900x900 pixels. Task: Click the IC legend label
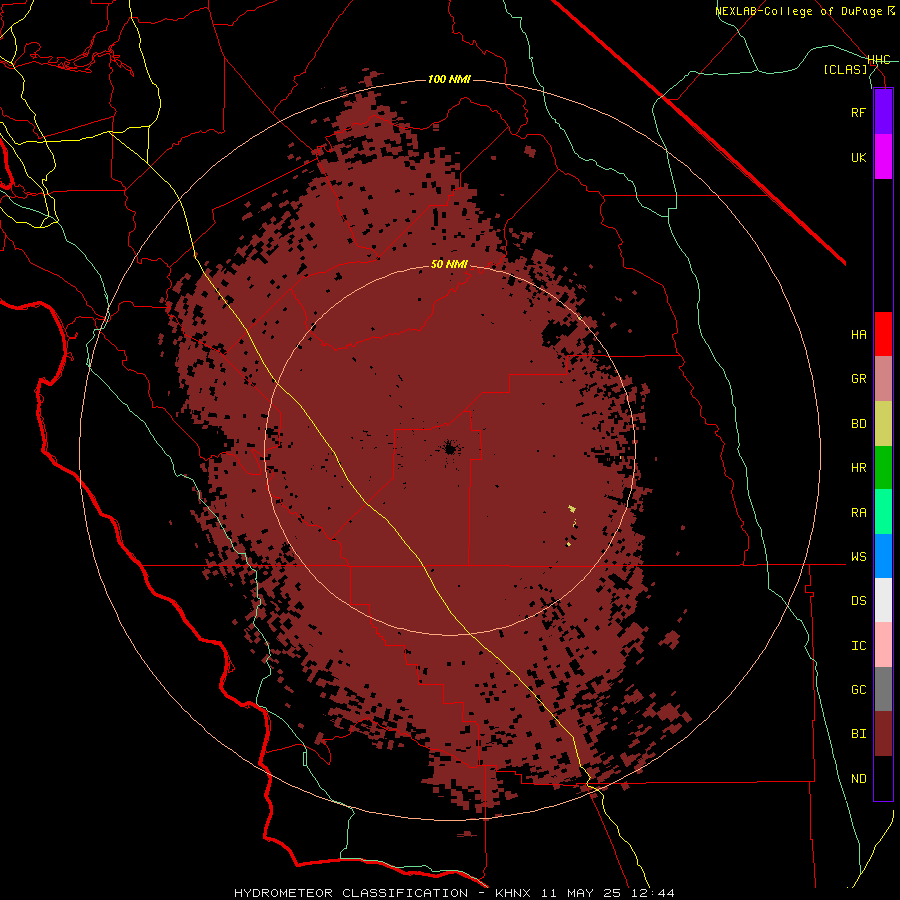click(x=858, y=646)
